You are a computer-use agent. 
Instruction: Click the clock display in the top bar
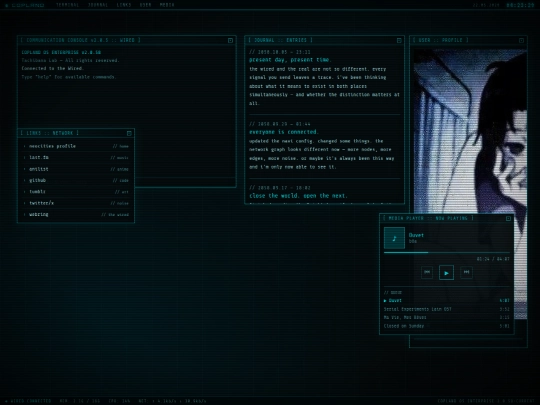pos(520,5)
